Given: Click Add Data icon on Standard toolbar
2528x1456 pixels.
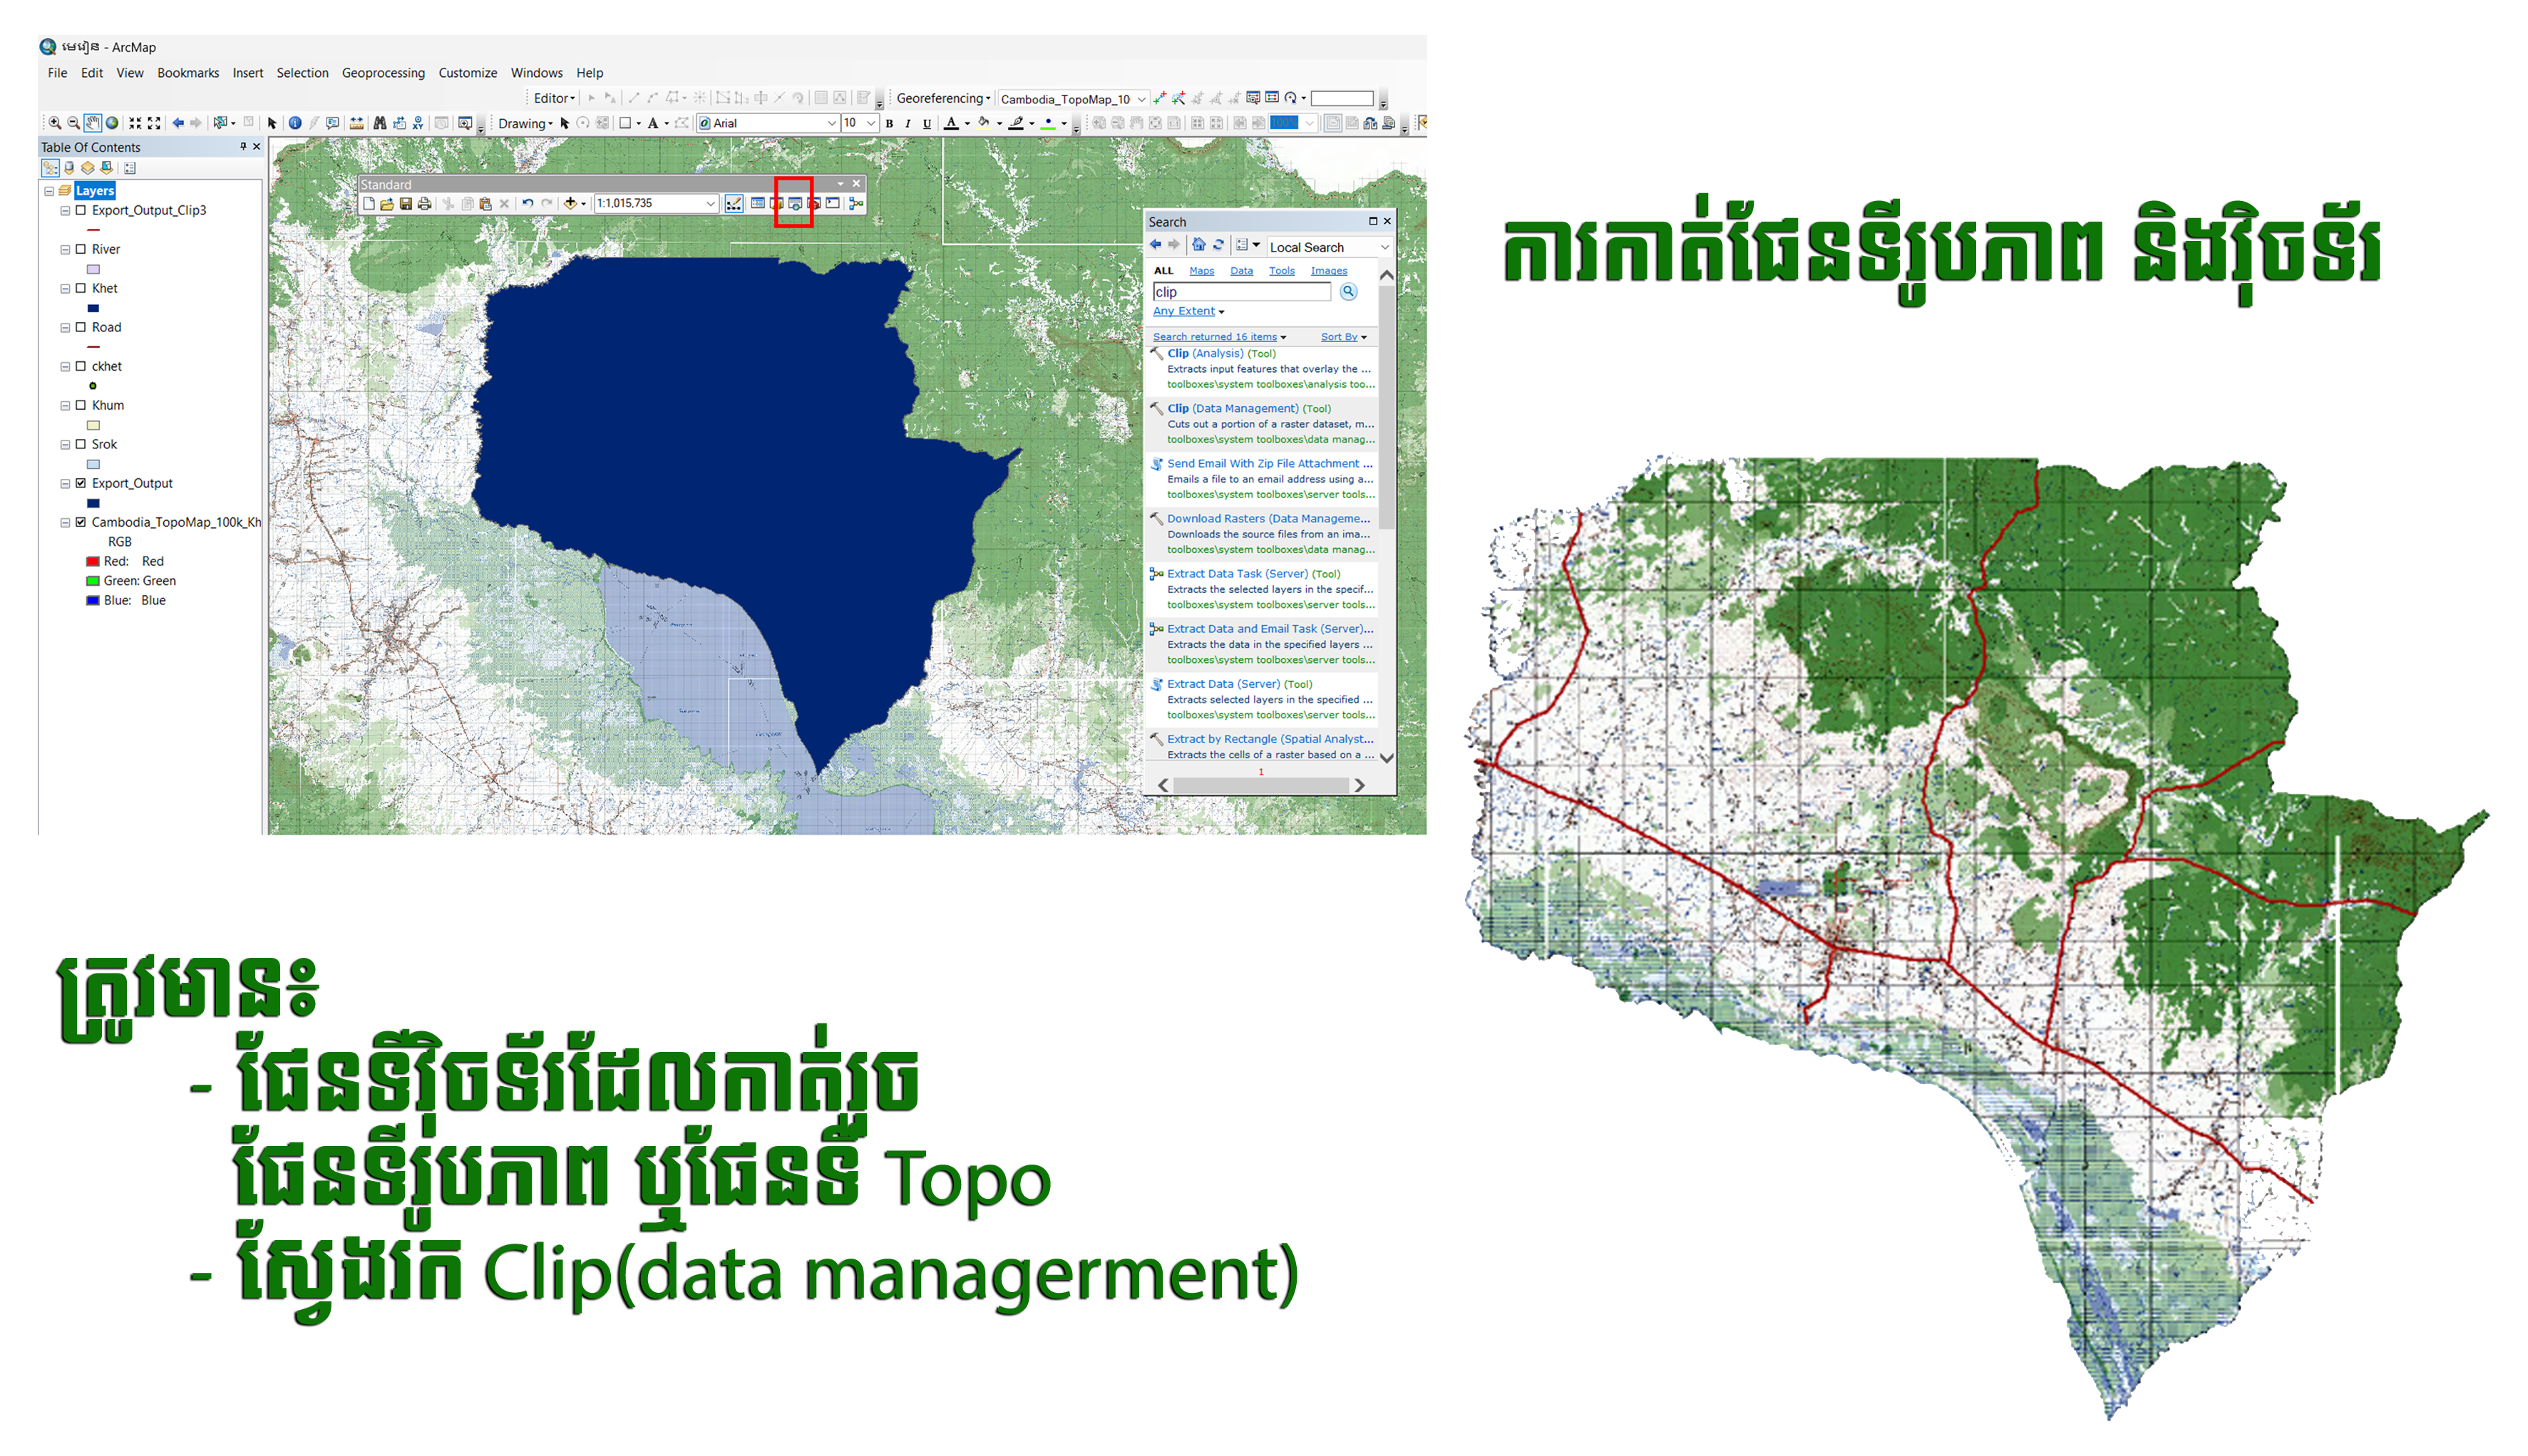Looking at the screenshot, I should click(570, 203).
